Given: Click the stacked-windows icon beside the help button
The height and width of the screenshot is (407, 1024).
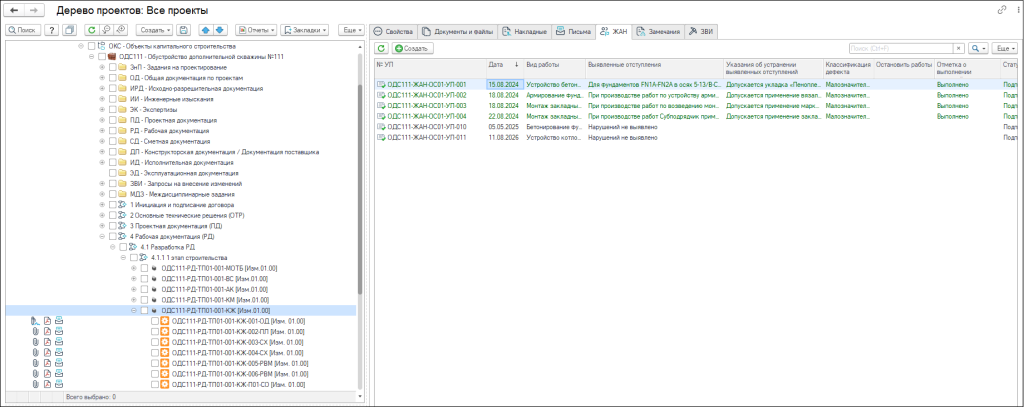Looking at the screenshot, I should (69, 30).
